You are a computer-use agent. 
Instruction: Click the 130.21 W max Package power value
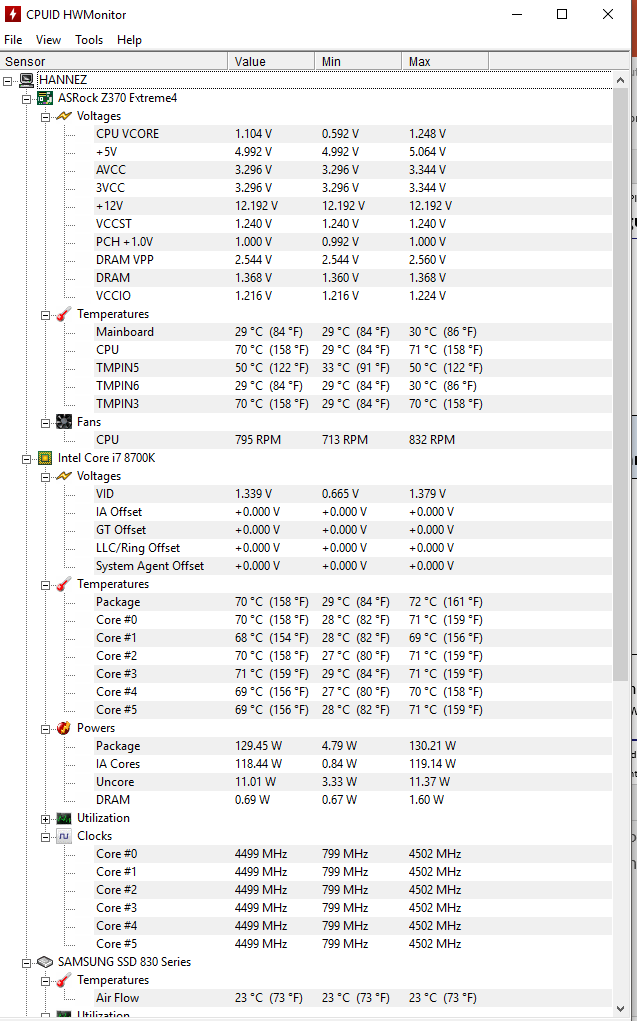pos(432,746)
